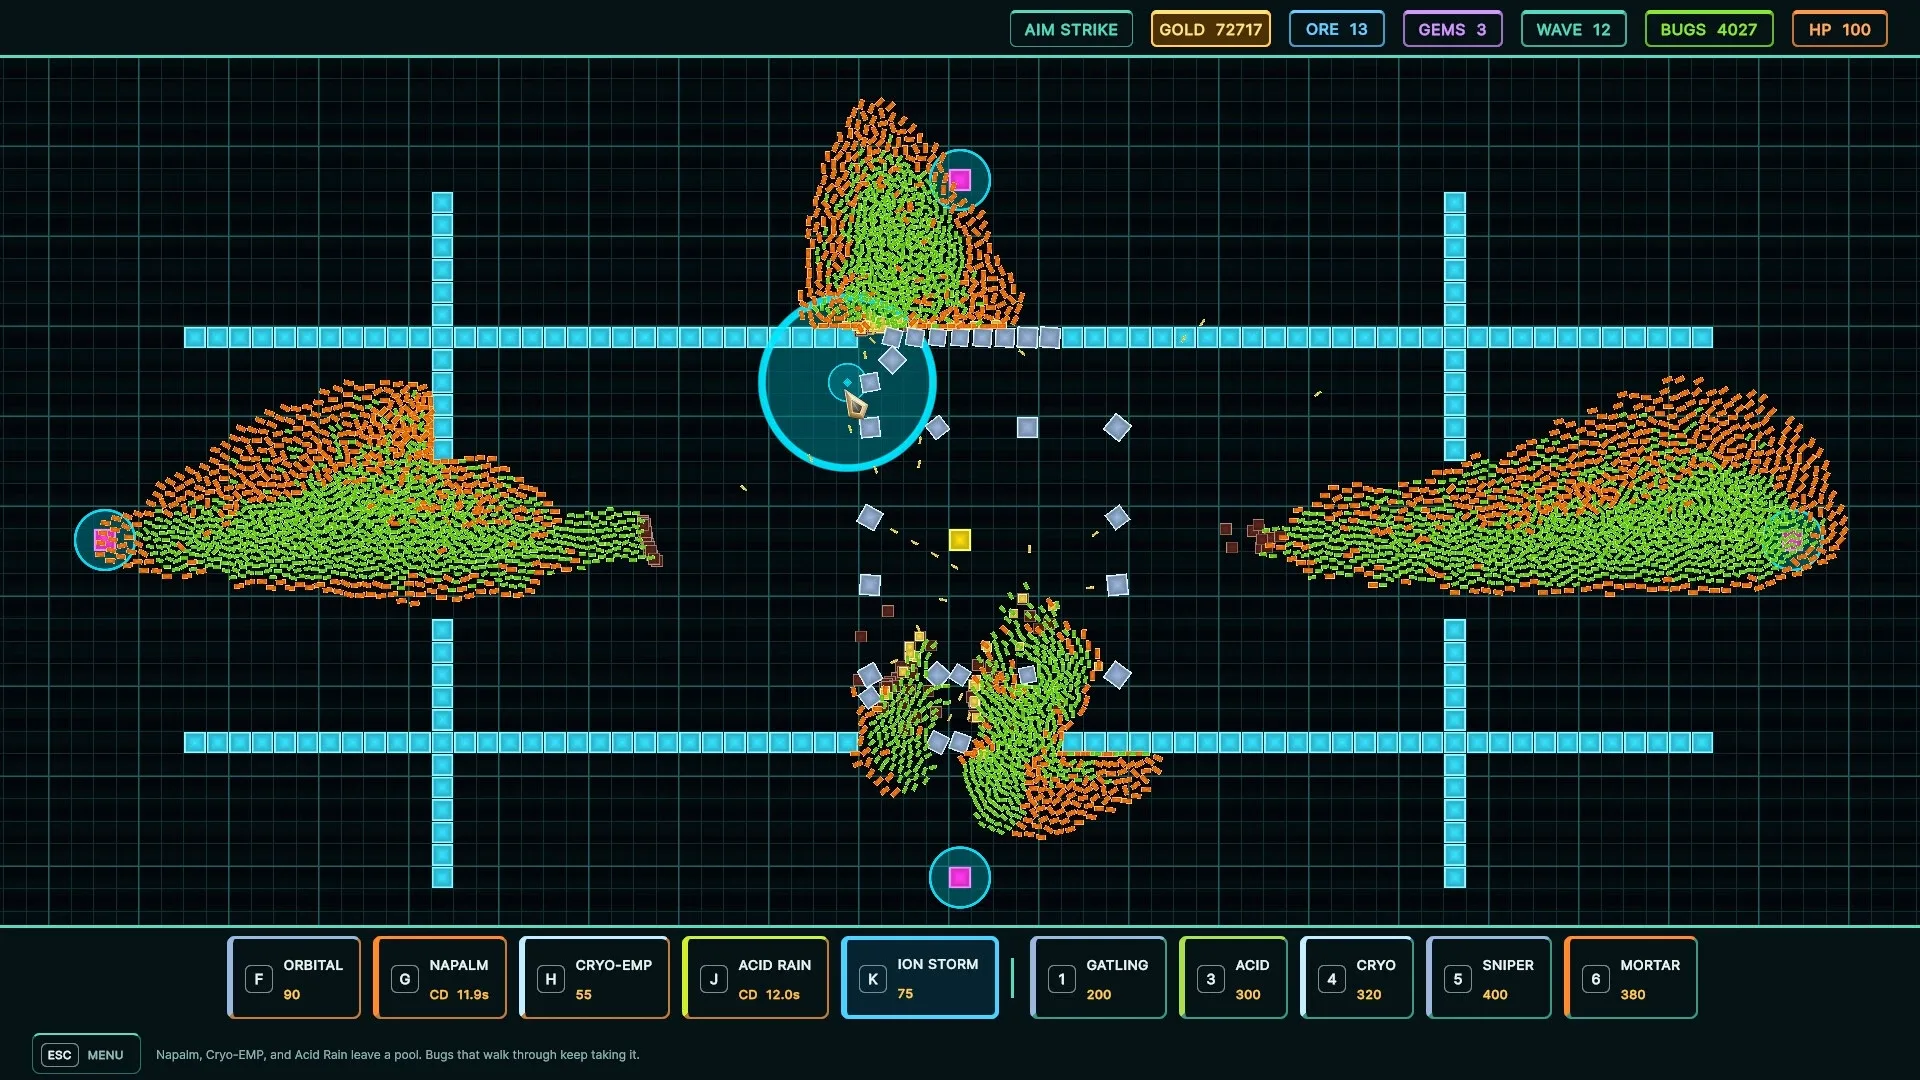
Task: Select the Orbital strike ability card
Action: (x=294, y=978)
